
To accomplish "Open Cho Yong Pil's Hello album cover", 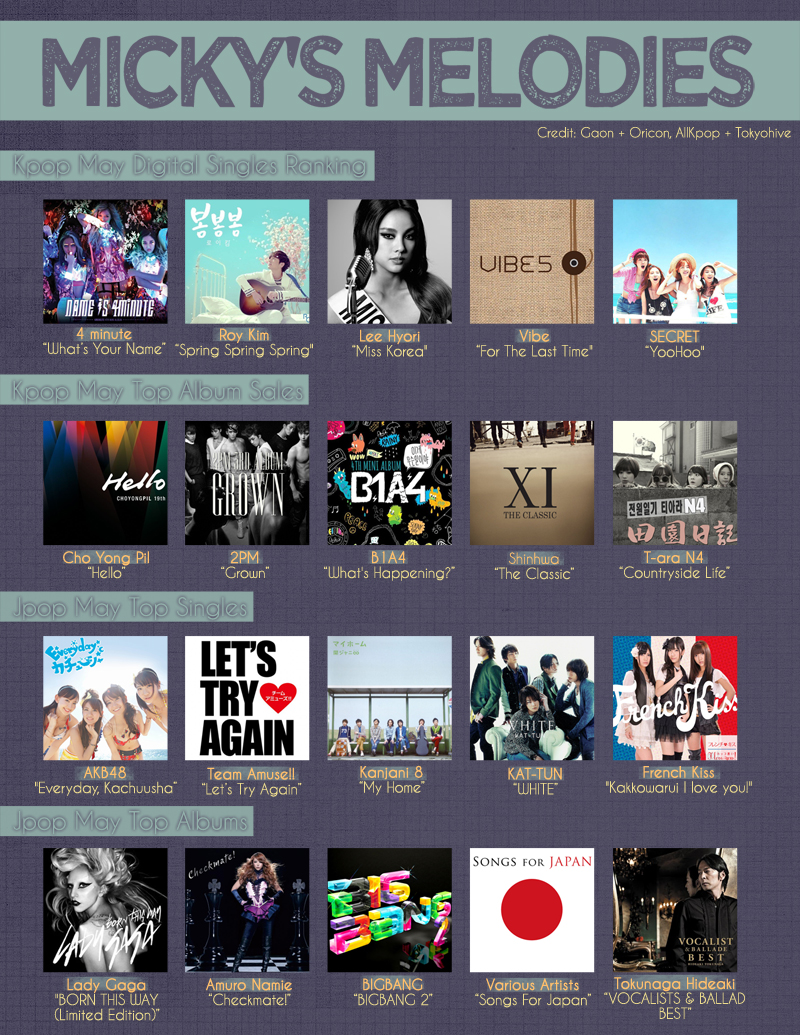I will (105, 483).
